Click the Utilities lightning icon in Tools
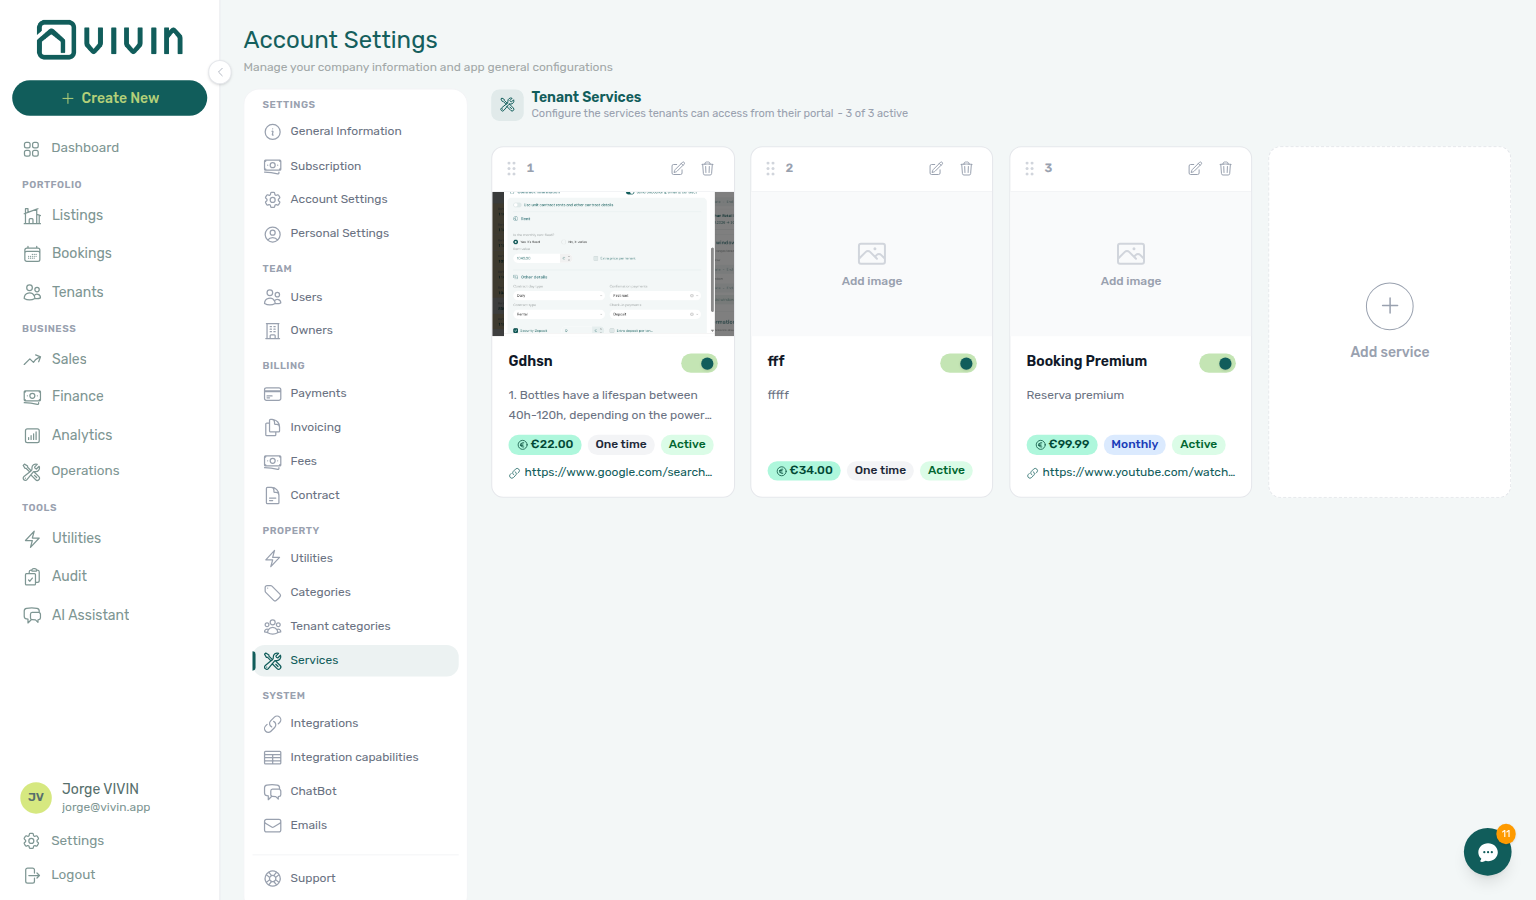Image resolution: width=1536 pixels, height=900 pixels. 32,539
